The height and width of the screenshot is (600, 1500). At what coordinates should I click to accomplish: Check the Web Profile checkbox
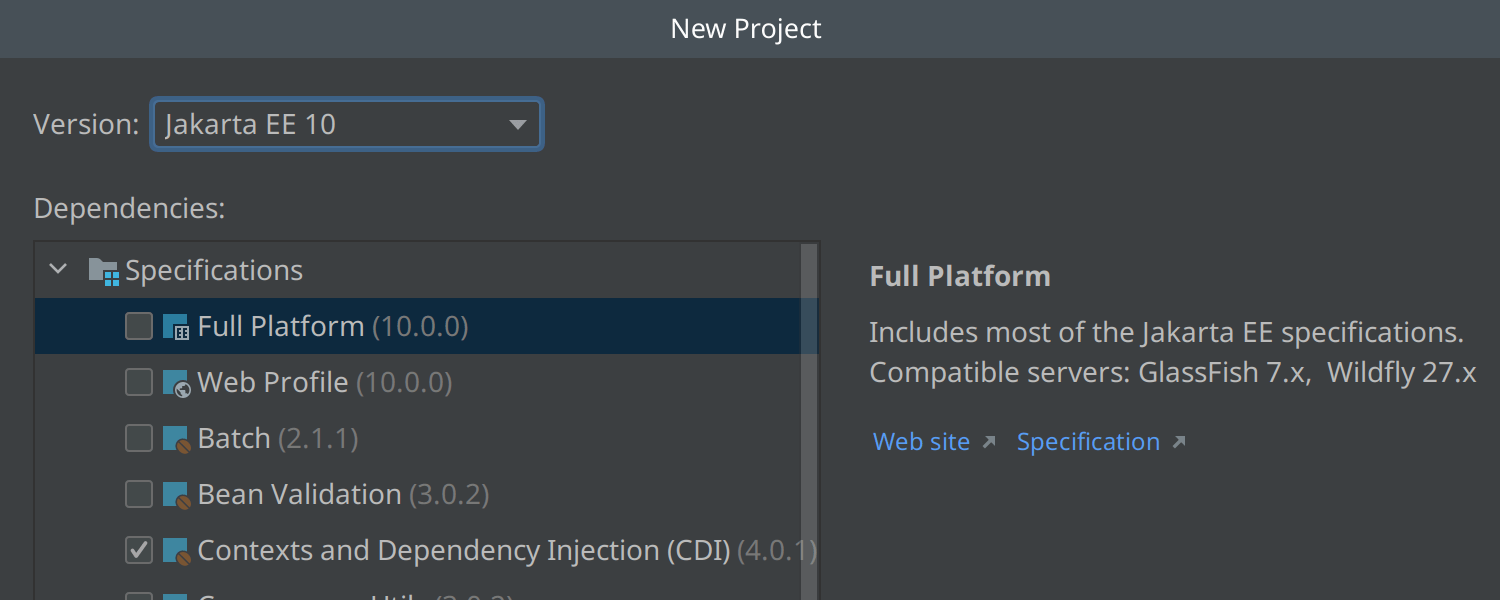(x=139, y=382)
